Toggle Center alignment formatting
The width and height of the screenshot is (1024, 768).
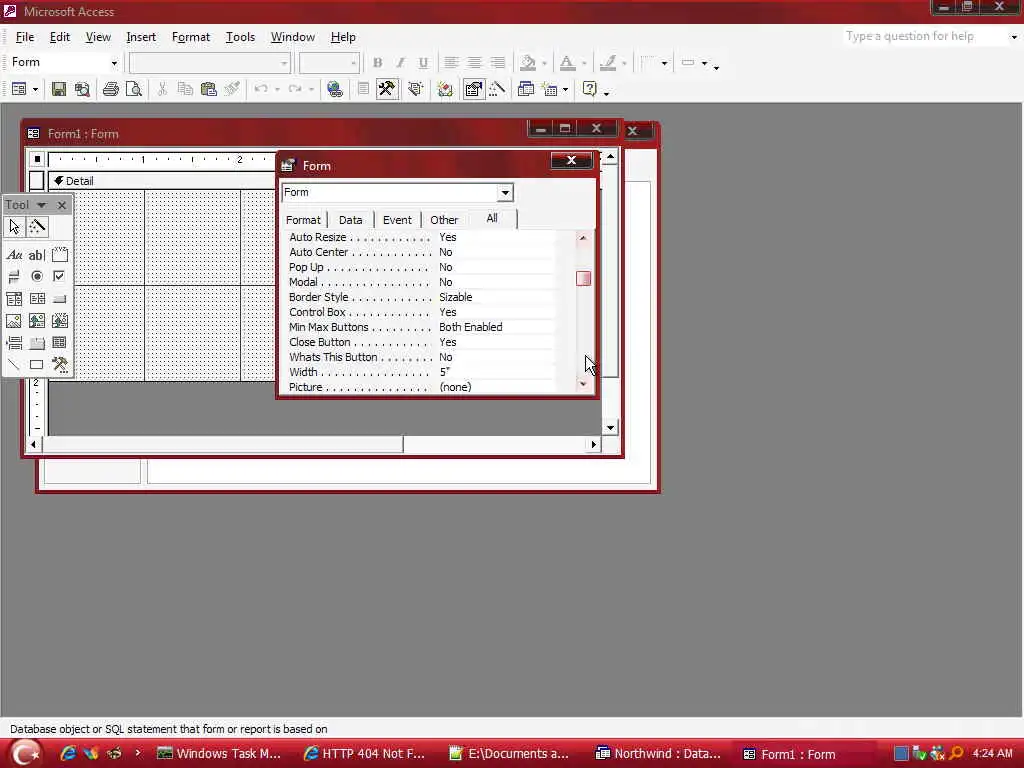474,63
